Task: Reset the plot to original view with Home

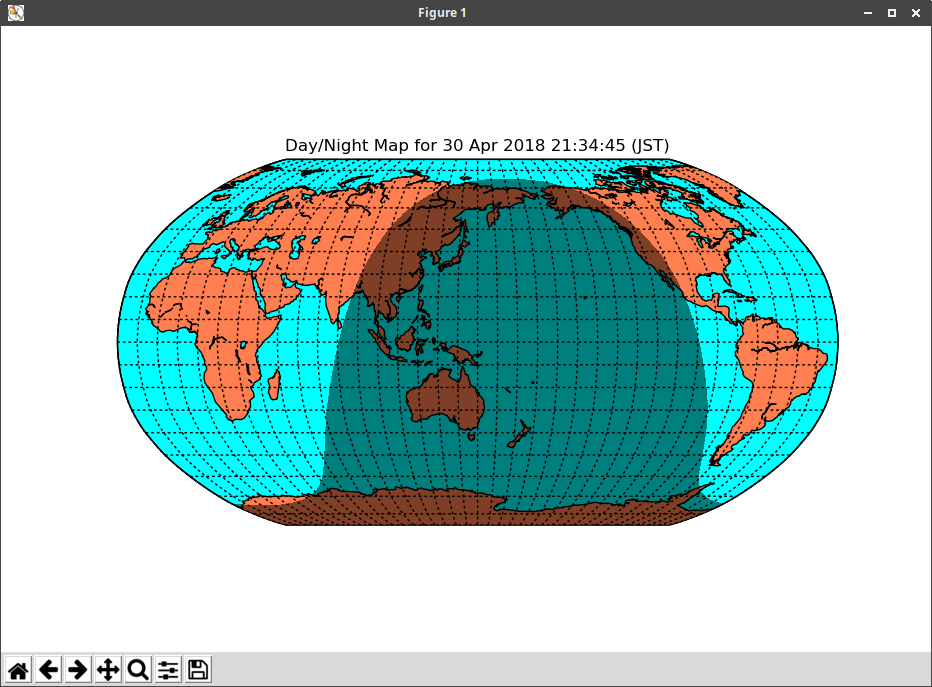Action: pos(18,670)
